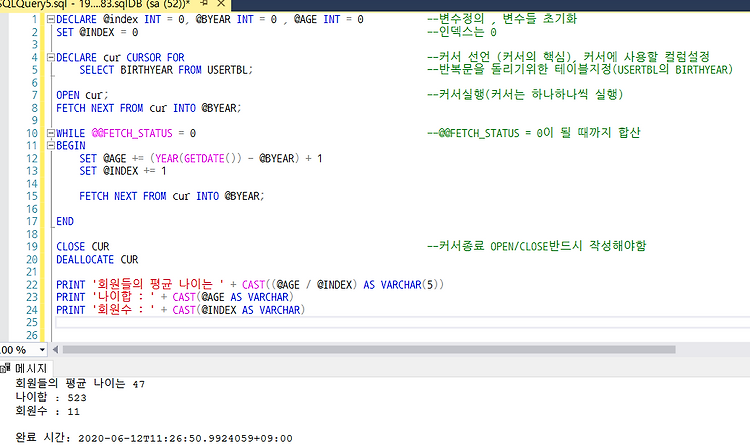Image resolution: width=750 pixels, height=448 pixels.
Task: Click 'FETCH NEXT FROM cur INTO @BYEAR;' line 15
Action: click(172, 197)
